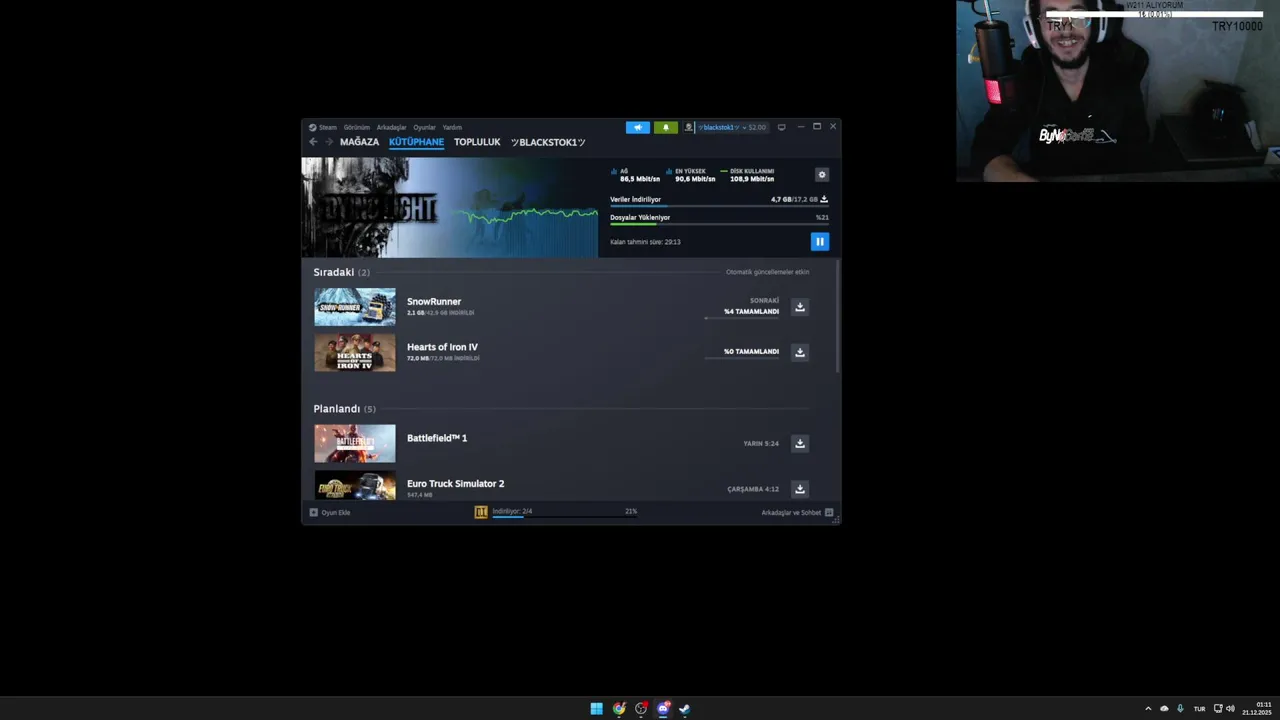The image size is (1280, 720).
Task: Open Arkadaşlar ve Sohbet panel
Action: 797,512
